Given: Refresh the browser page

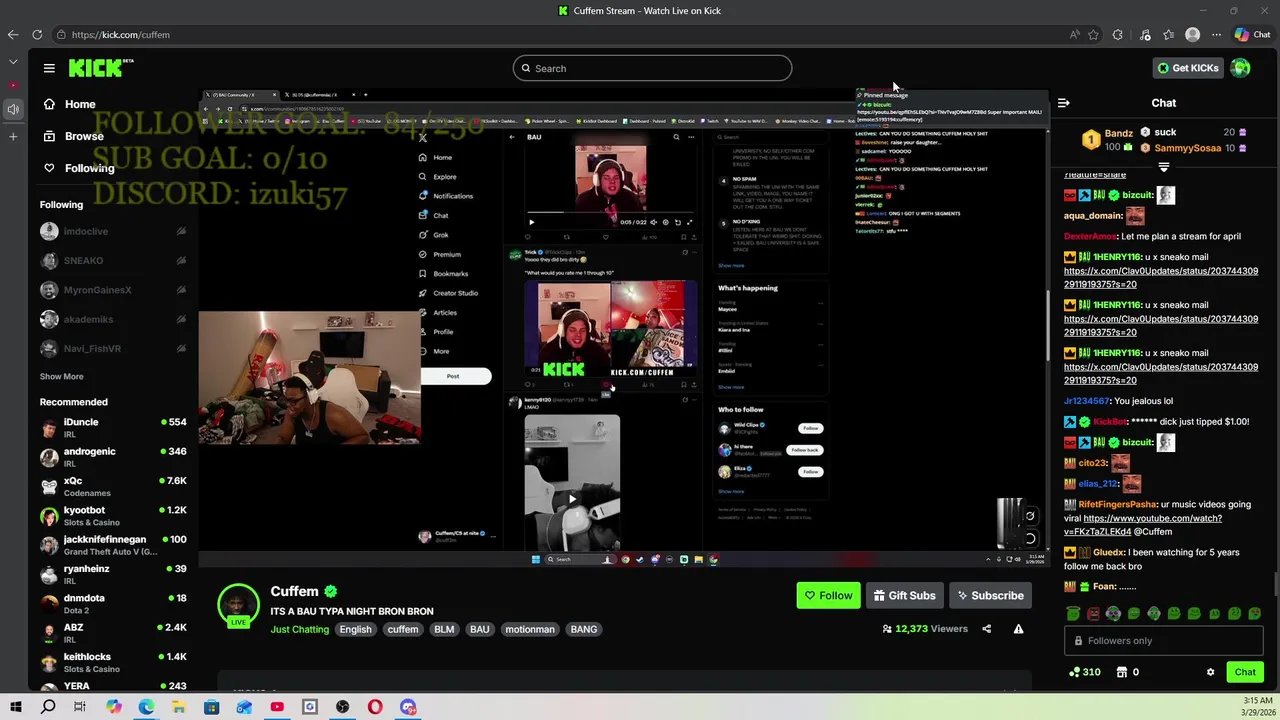Looking at the screenshot, I should pos(37,34).
